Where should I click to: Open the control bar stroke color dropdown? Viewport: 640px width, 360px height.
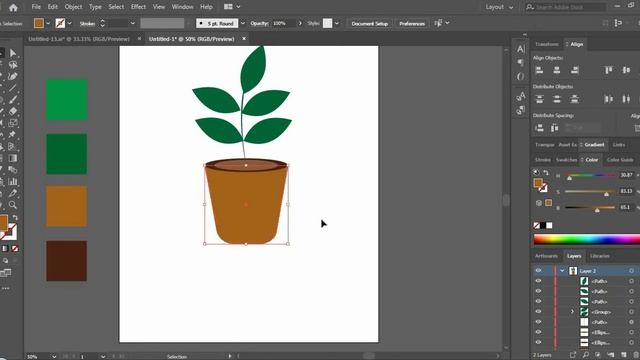click(70, 23)
